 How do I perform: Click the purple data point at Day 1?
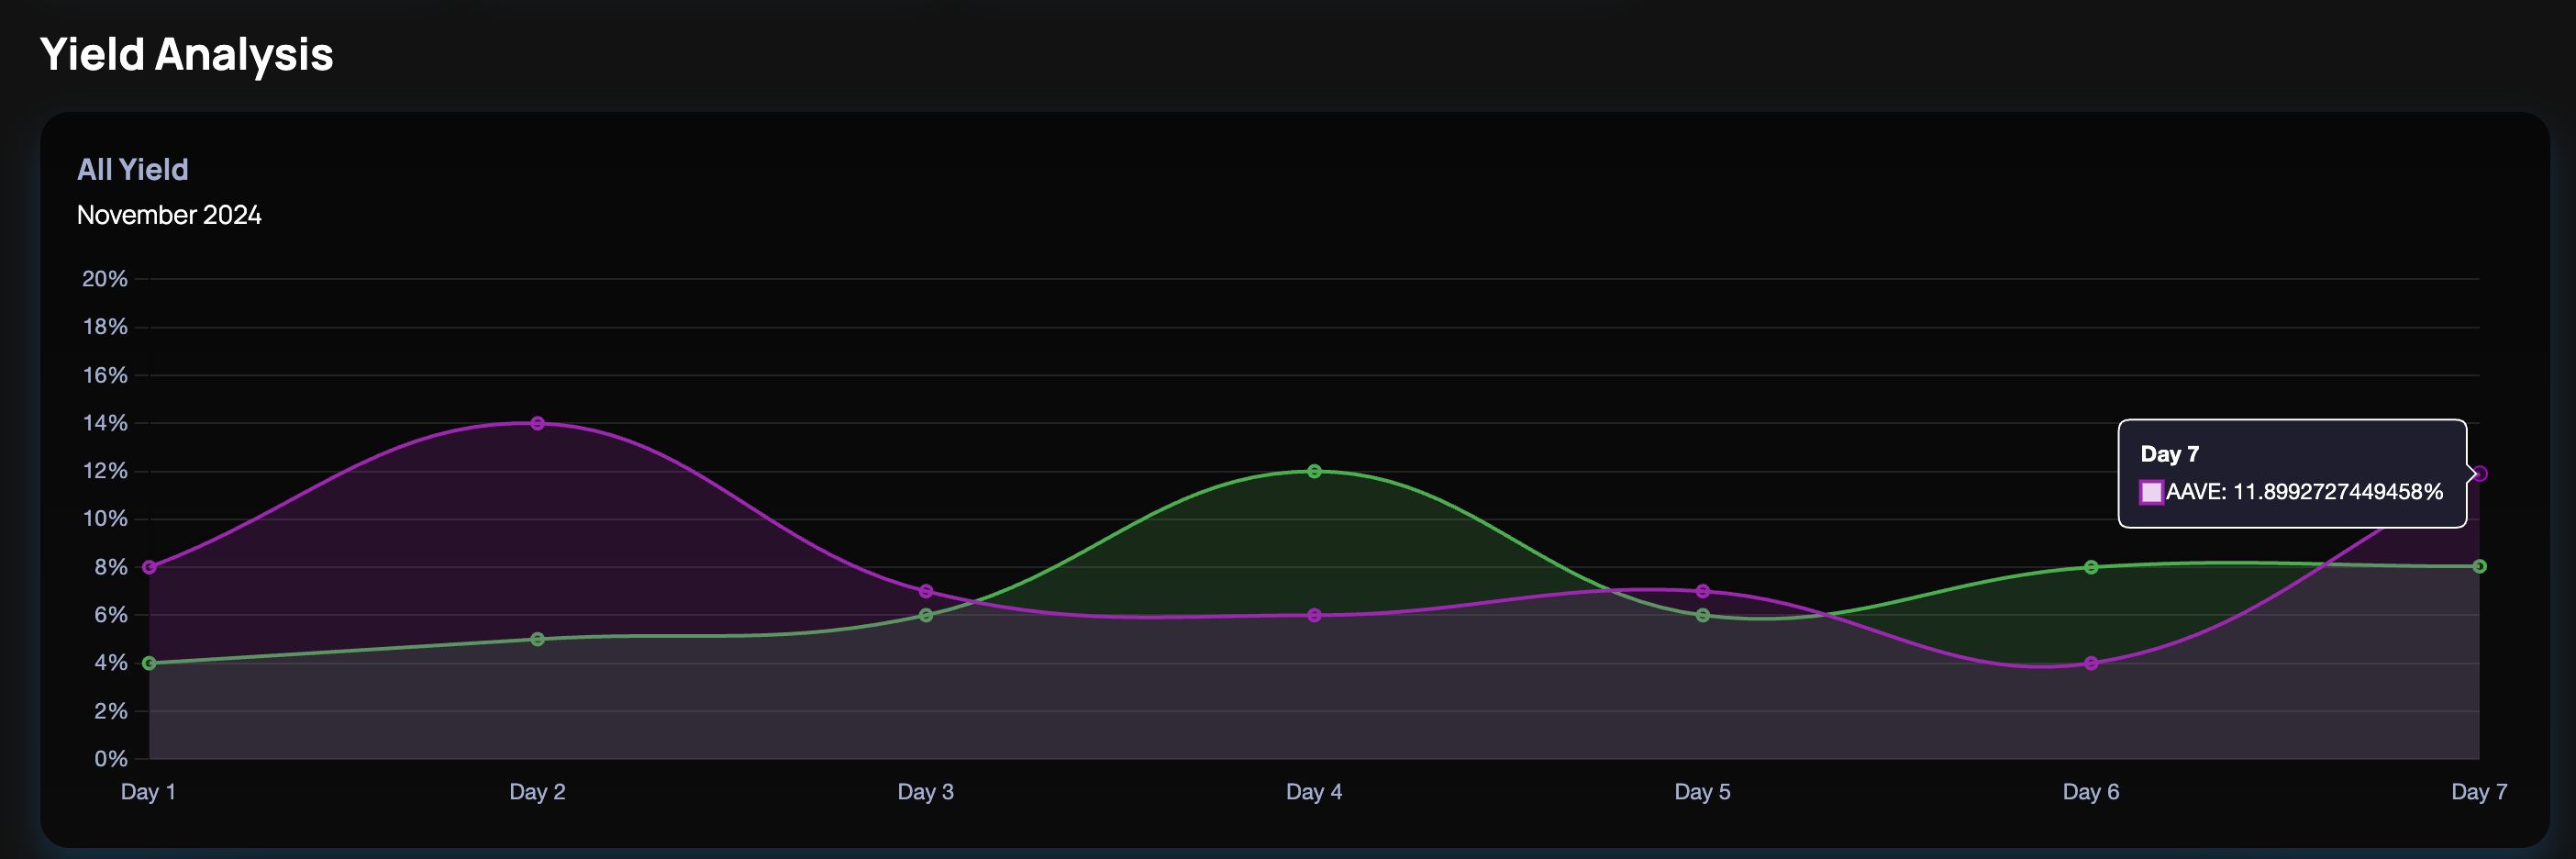tap(149, 567)
